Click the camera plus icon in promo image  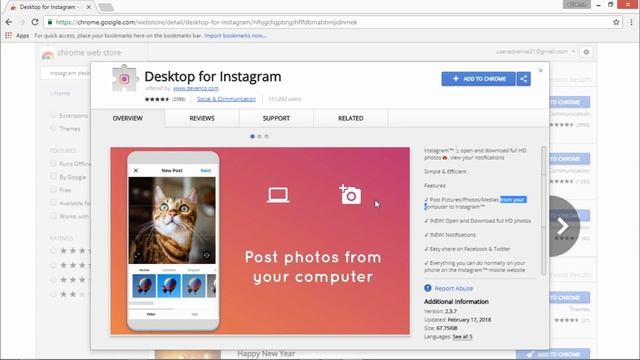[350, 194]
